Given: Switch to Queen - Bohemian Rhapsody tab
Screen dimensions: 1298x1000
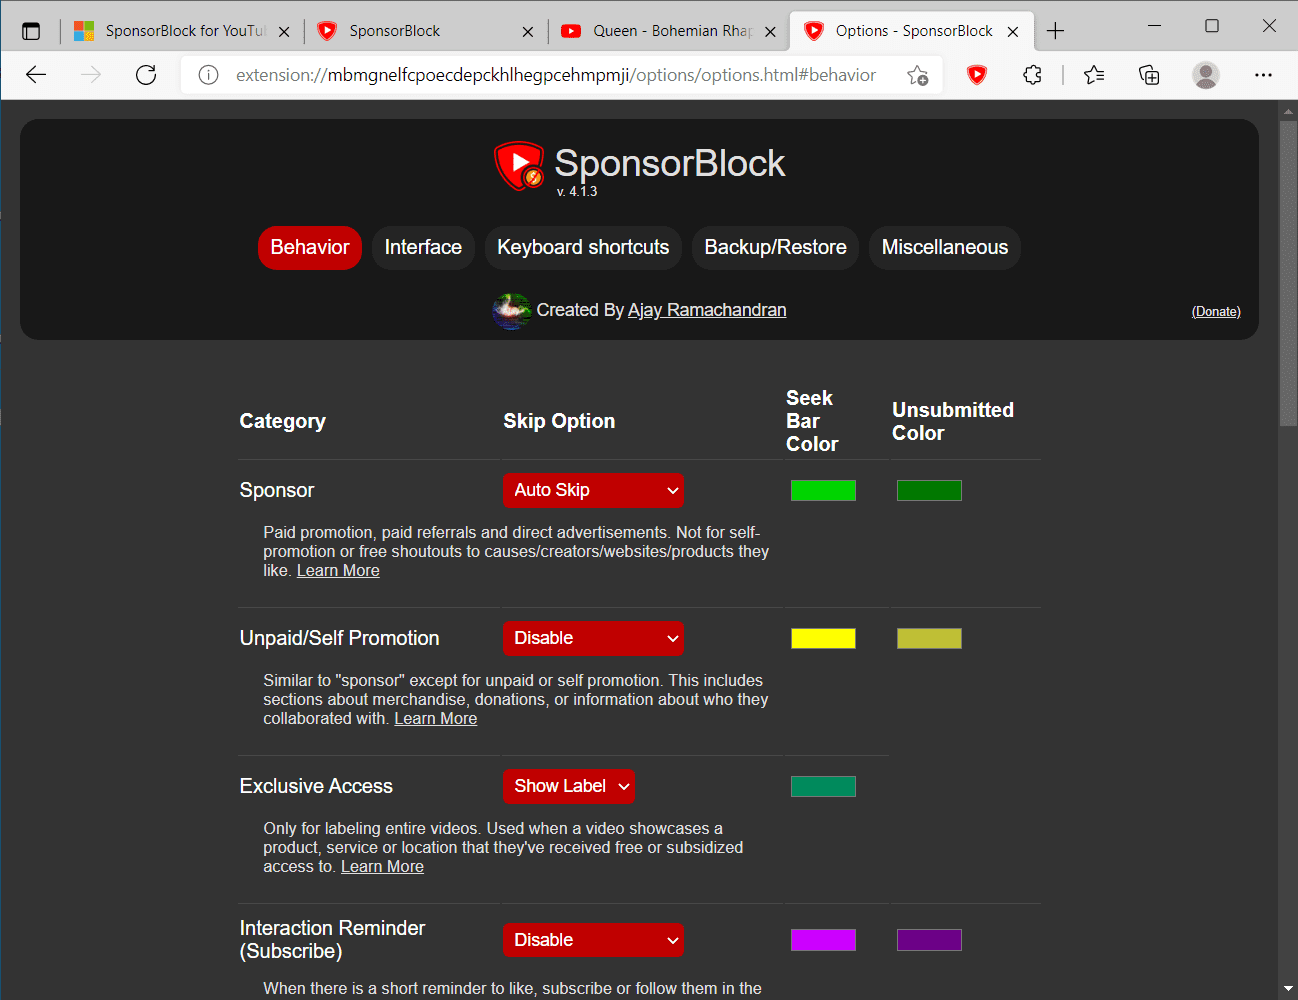Looking at the screenshot, I should [669, 31].
